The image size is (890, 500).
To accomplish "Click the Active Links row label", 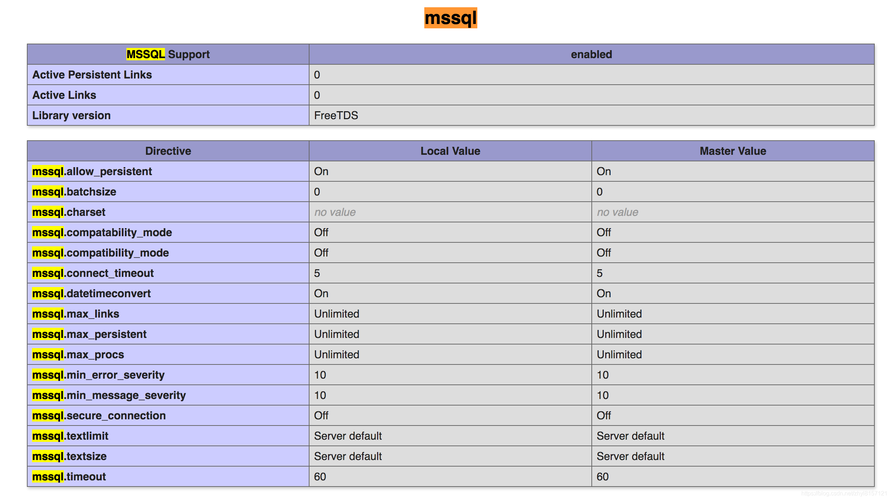I will 64,95.
